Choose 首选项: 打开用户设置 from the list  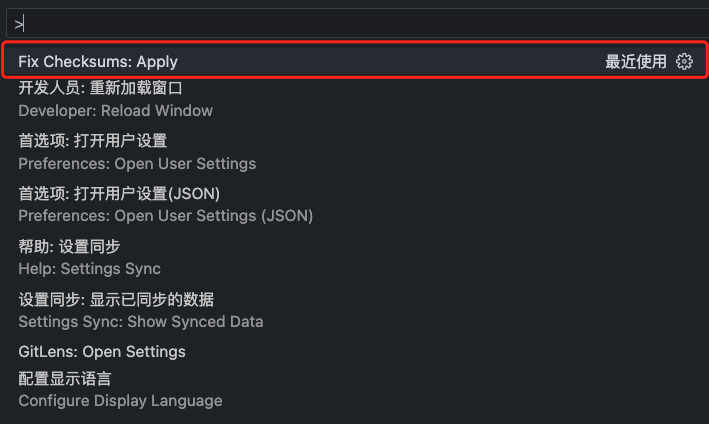pos(92,141)
